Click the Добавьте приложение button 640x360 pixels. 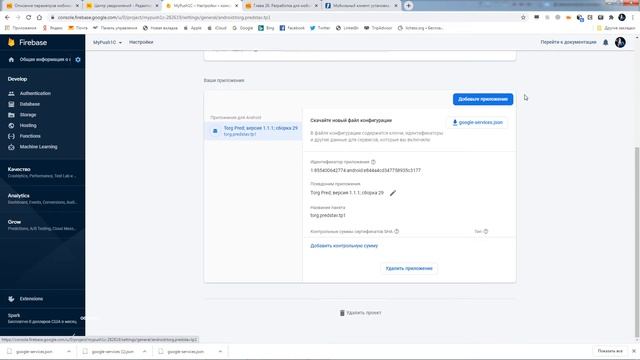[483, 99]
